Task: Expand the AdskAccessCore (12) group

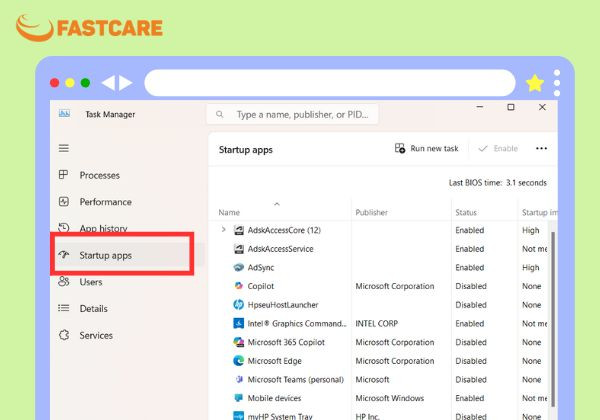Action: (223, 230)
